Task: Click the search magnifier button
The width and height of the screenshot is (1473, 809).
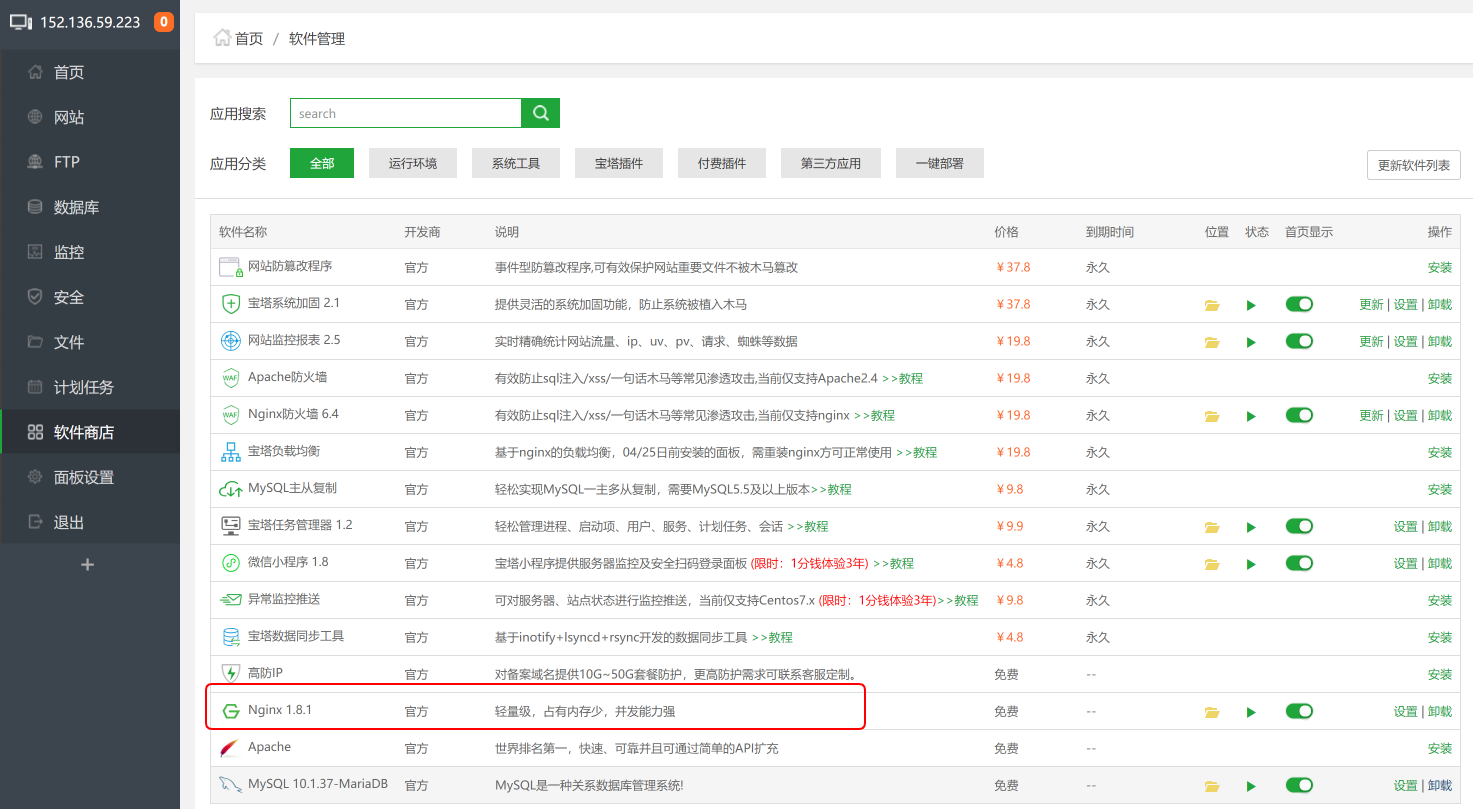Action: tap(541, 113)
